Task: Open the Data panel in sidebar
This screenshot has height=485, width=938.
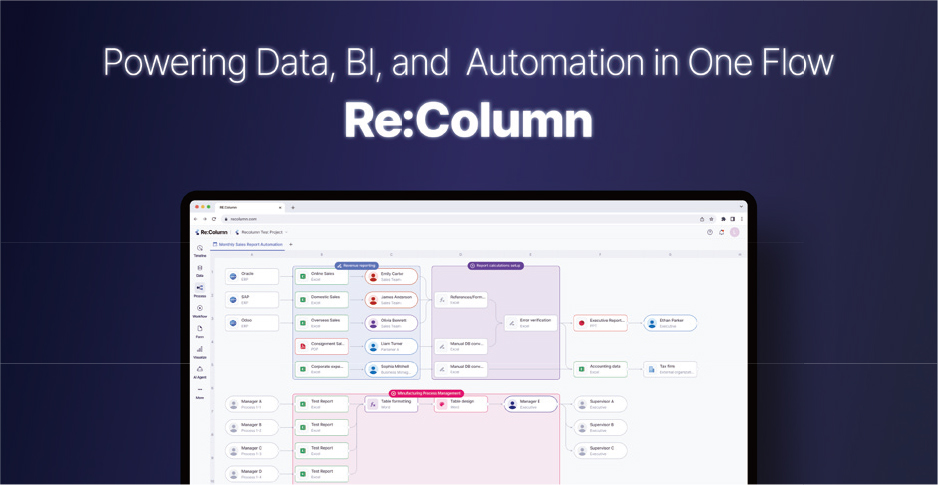Action: (x=200, y=270)
